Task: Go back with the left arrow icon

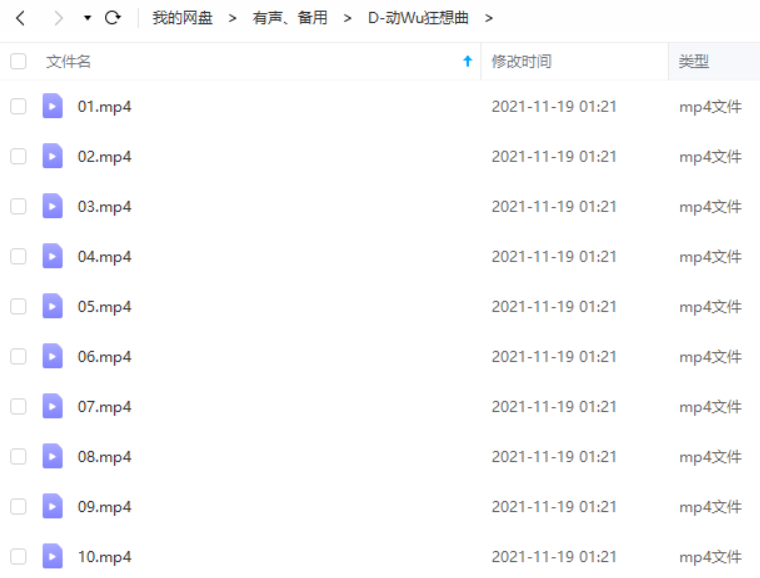Action: coord(20,18)
